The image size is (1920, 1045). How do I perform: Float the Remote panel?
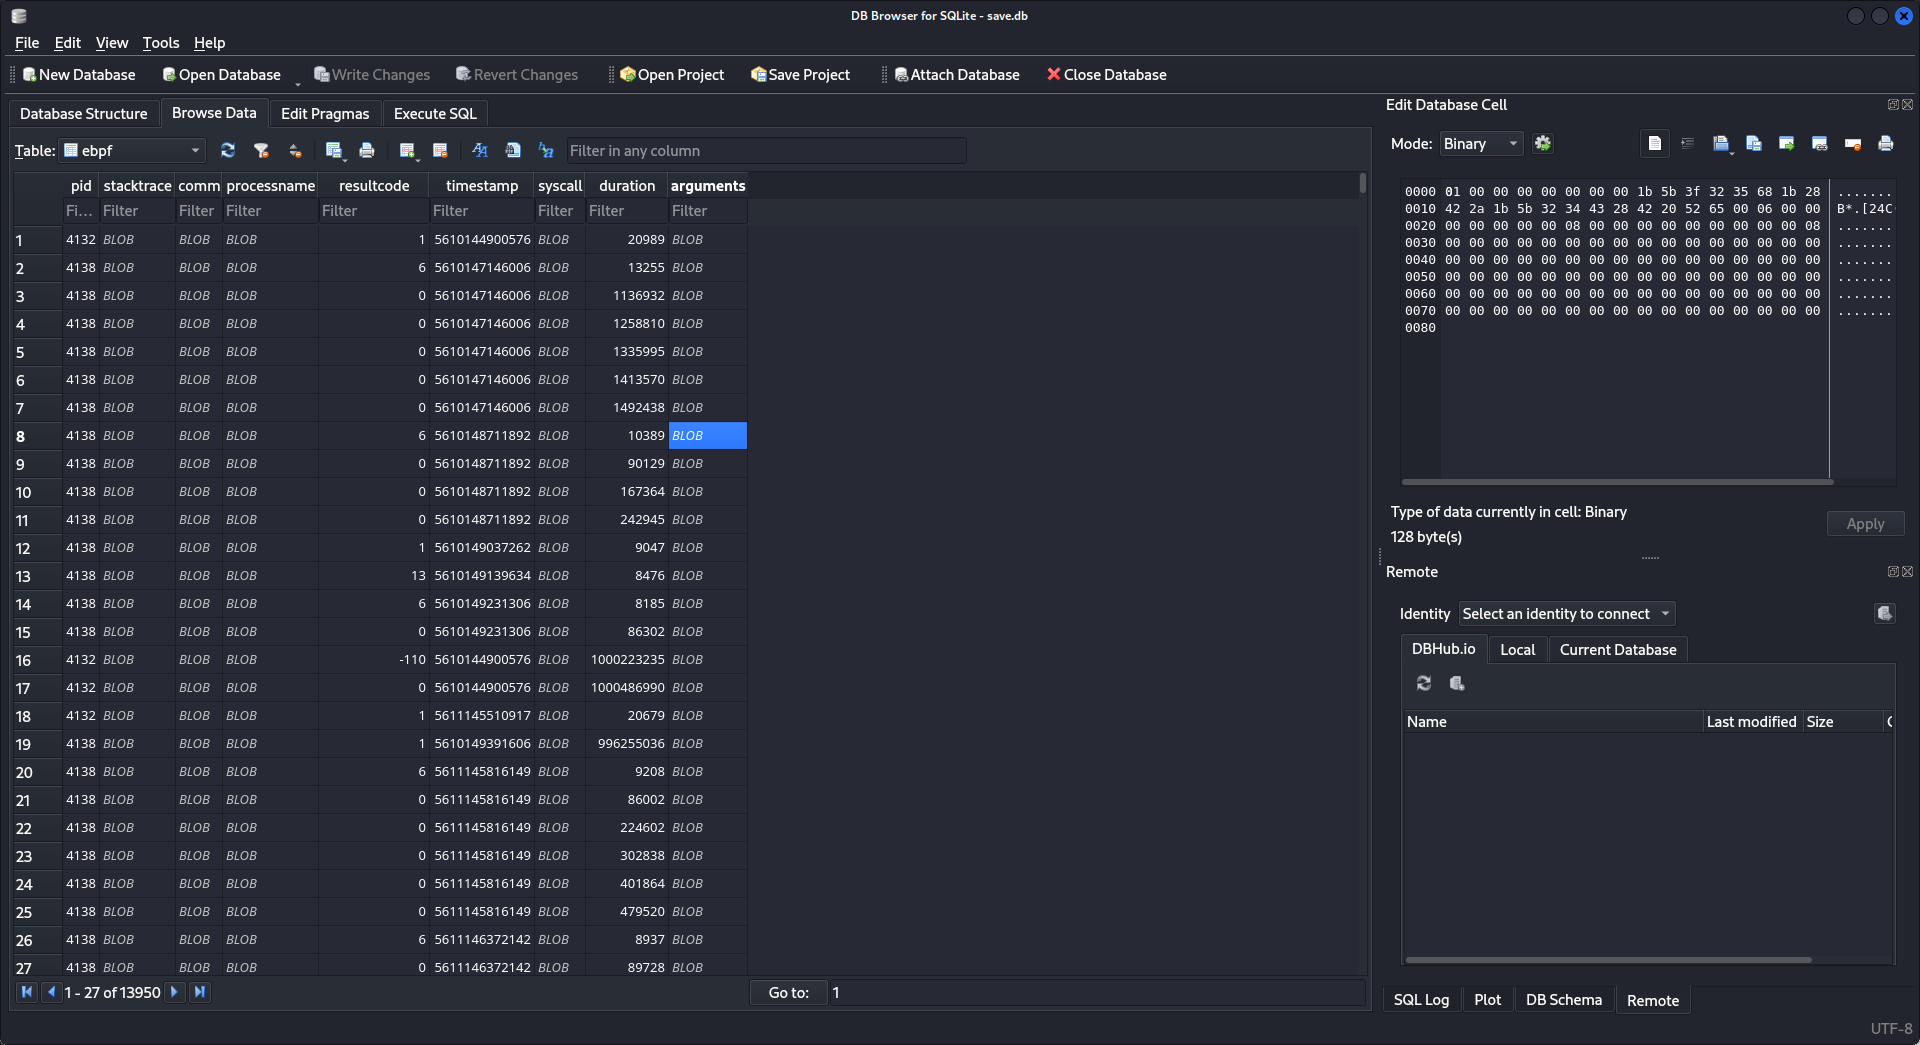coord(1893,571)
